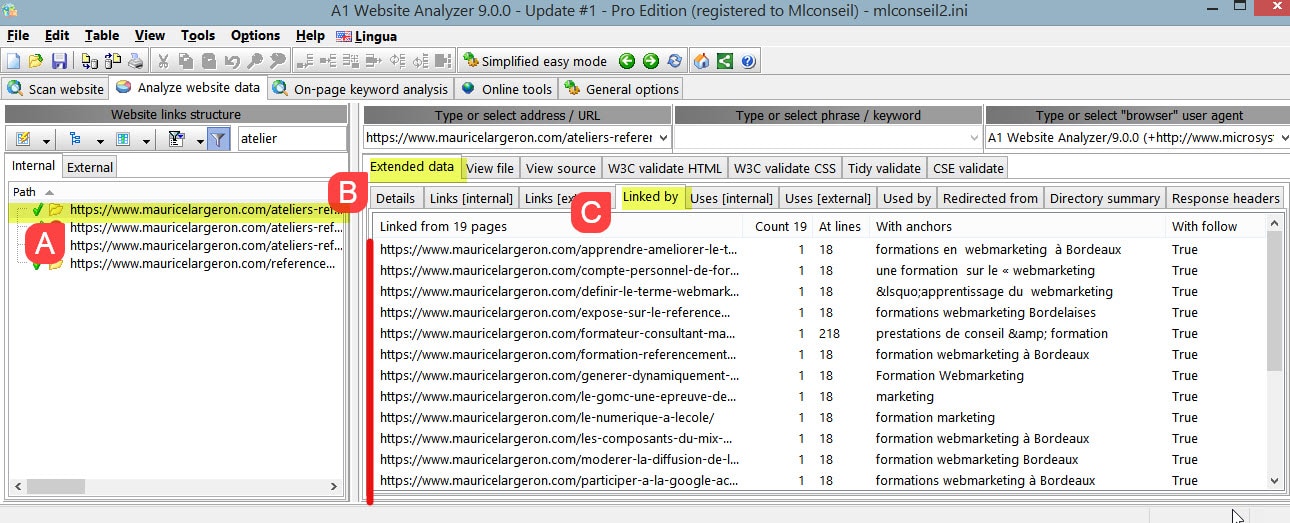Select the Internal links tab
The width and height of the screenshot is (1290, 523).
(x=33, y=166)
